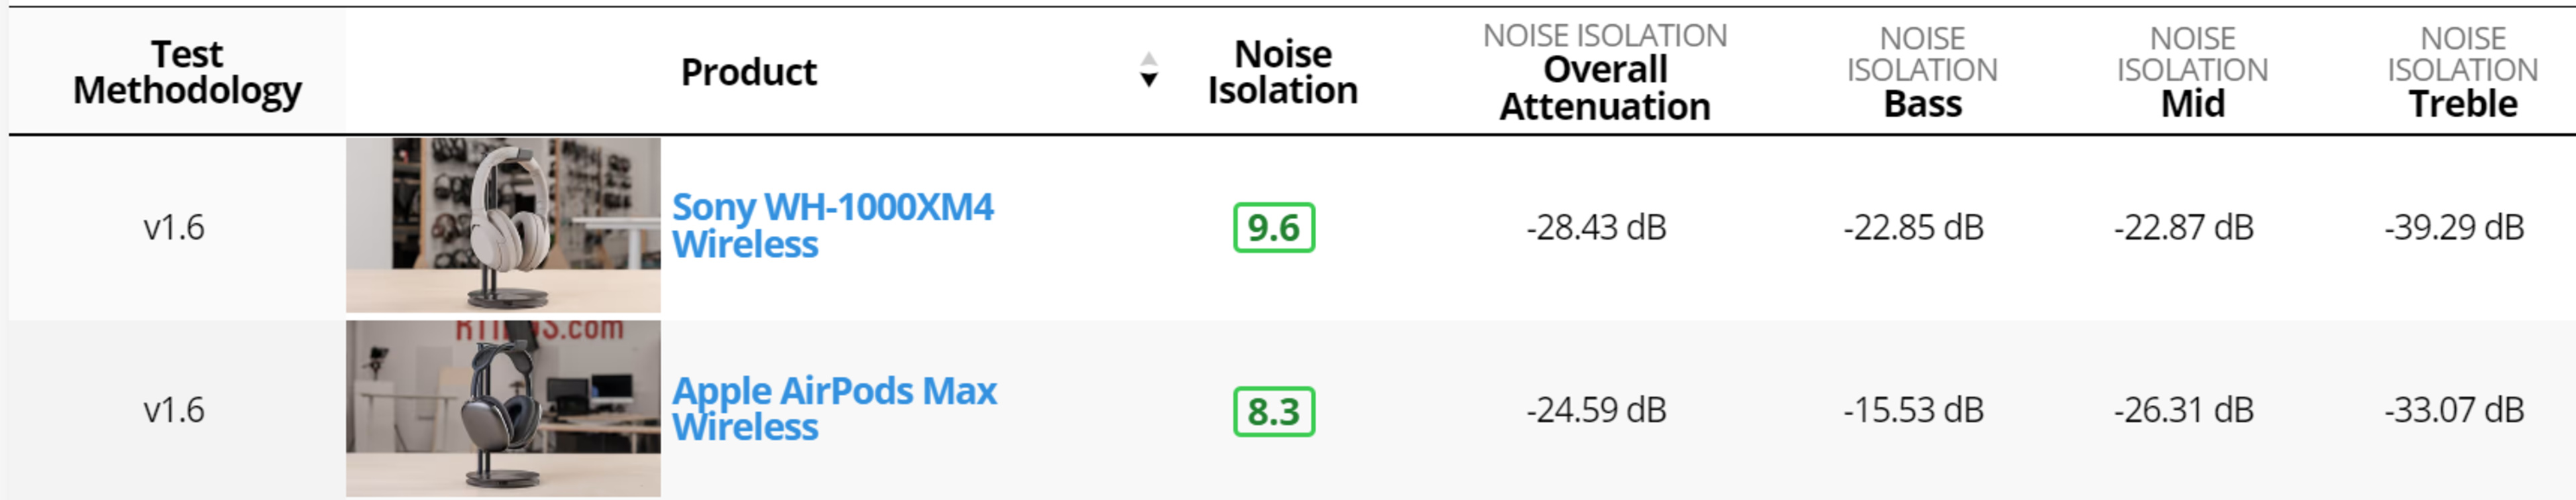The width and height of the screenshot is (2576, 500).
Task: Click the 8.3 noise isolation score badge
Action: 1273,411
